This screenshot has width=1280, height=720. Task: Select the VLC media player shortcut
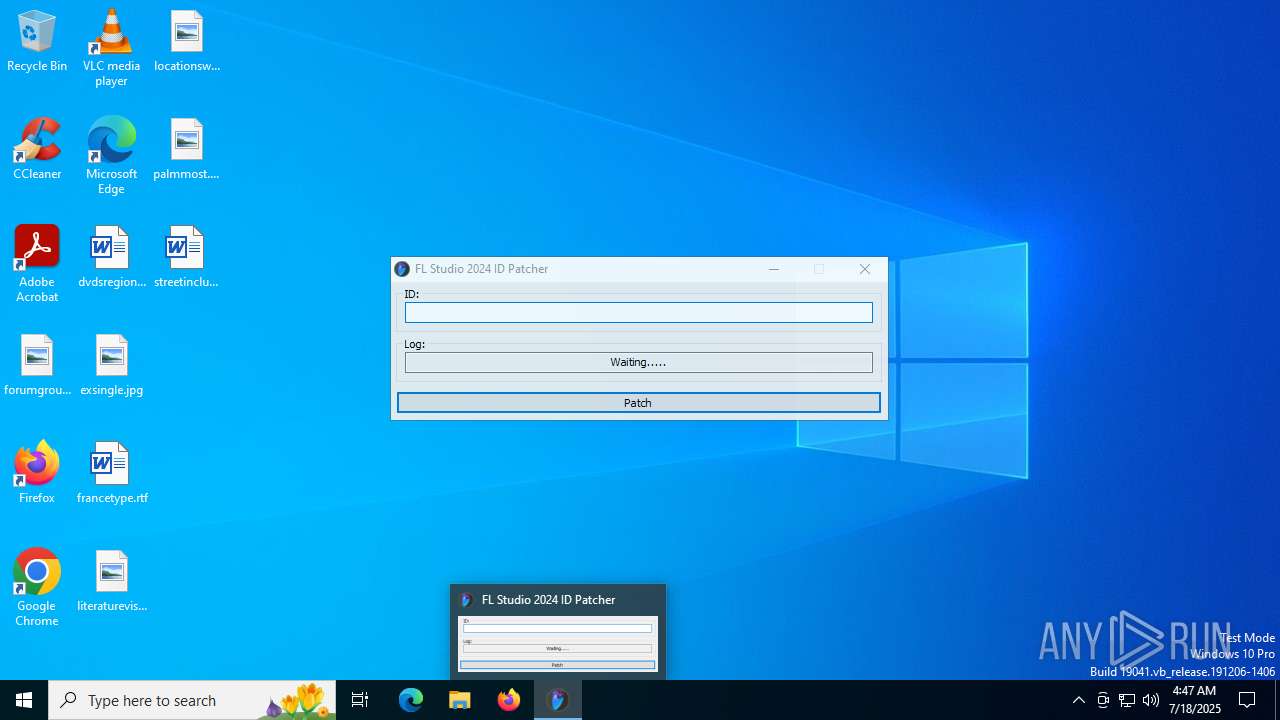[111, 48]
